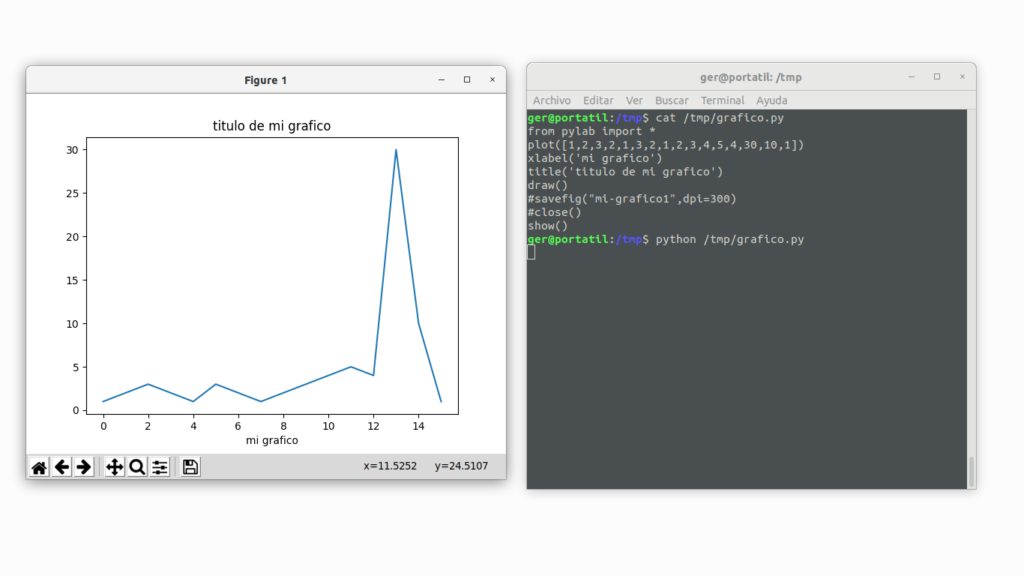Maximize the Figure 1 window
The height and width of the screenshot is (576, 1024).
pyautogui.click(x=466, y=79)
